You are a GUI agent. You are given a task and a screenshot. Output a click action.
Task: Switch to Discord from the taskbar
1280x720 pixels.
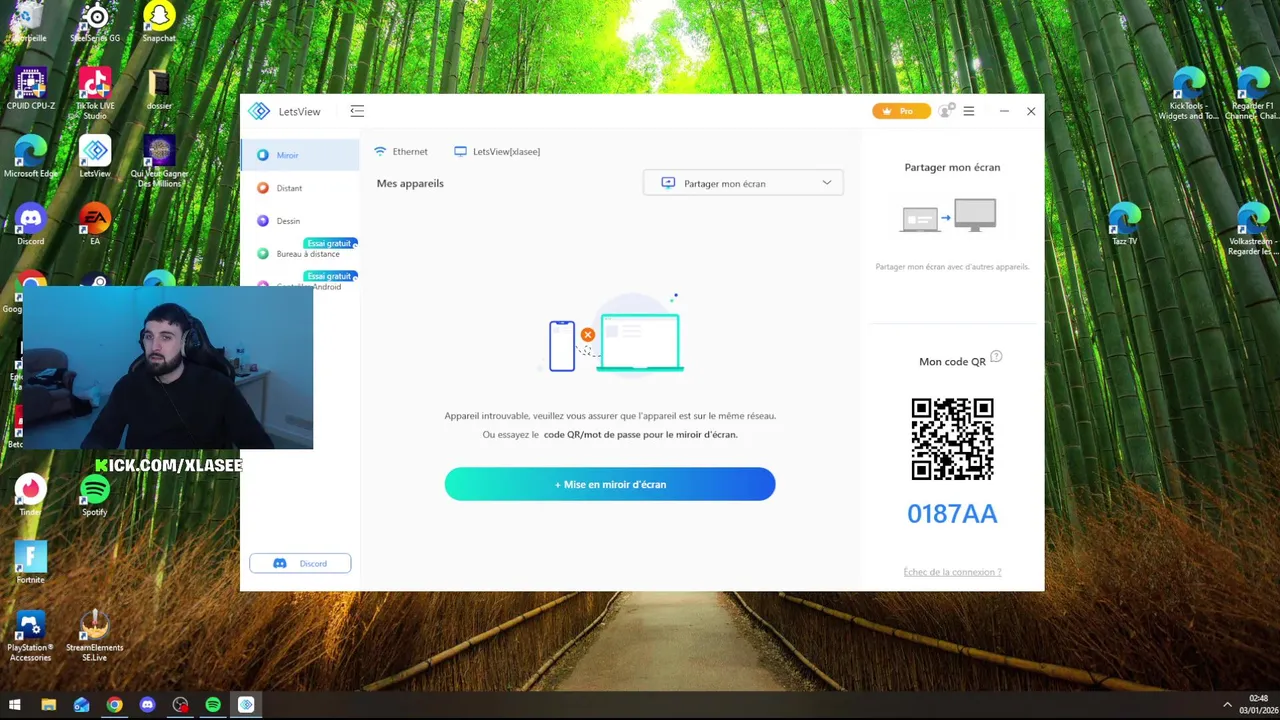pos(147,705)
